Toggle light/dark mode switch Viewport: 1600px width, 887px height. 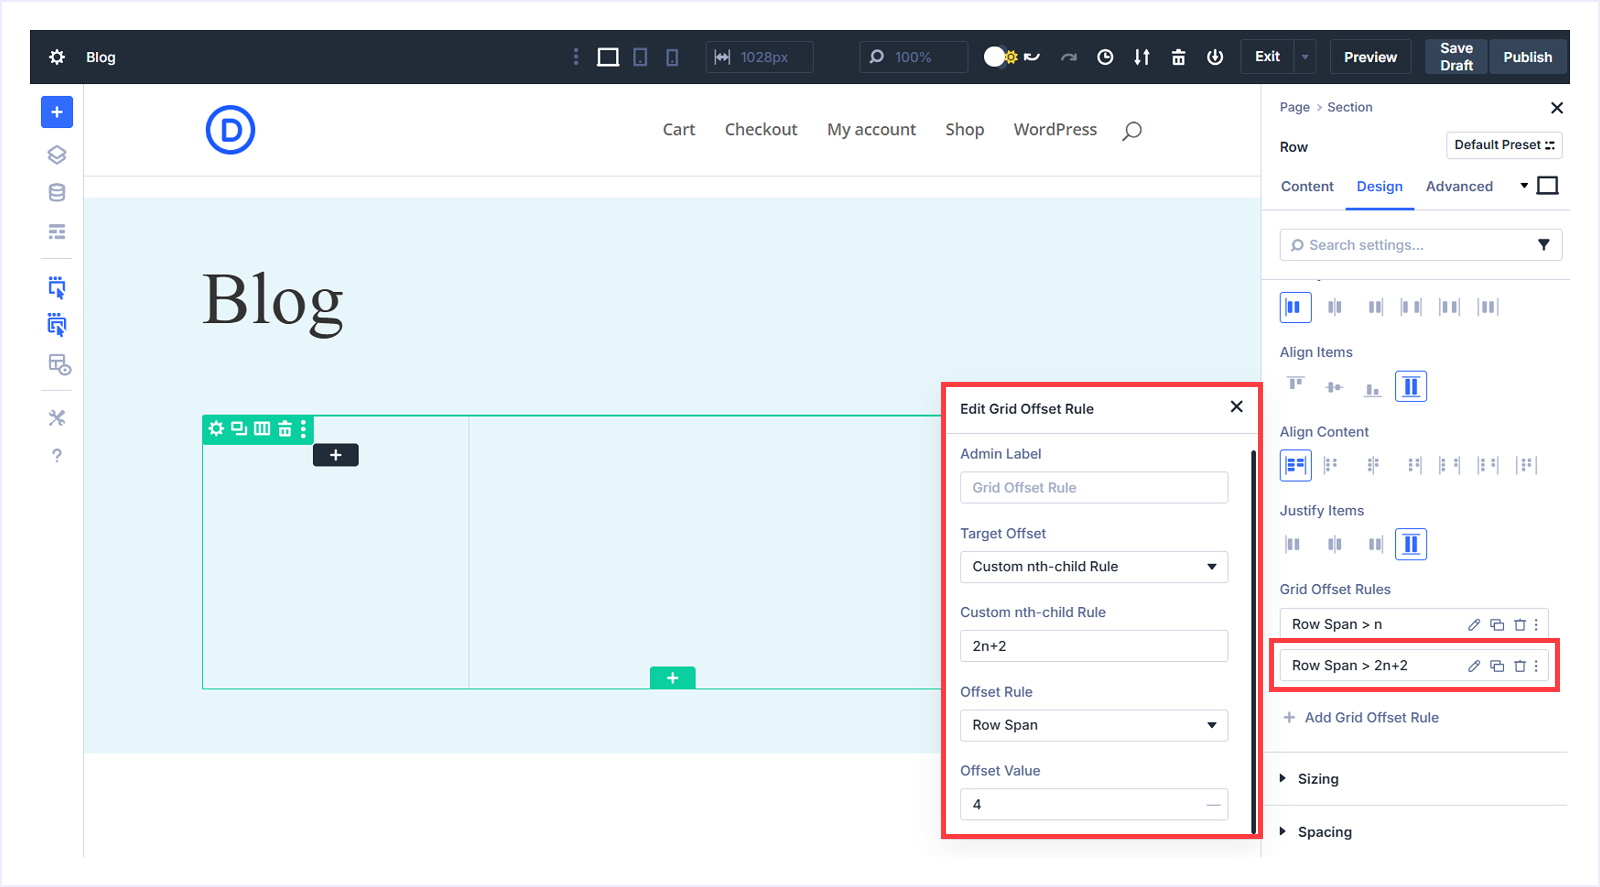[1000, 57]
